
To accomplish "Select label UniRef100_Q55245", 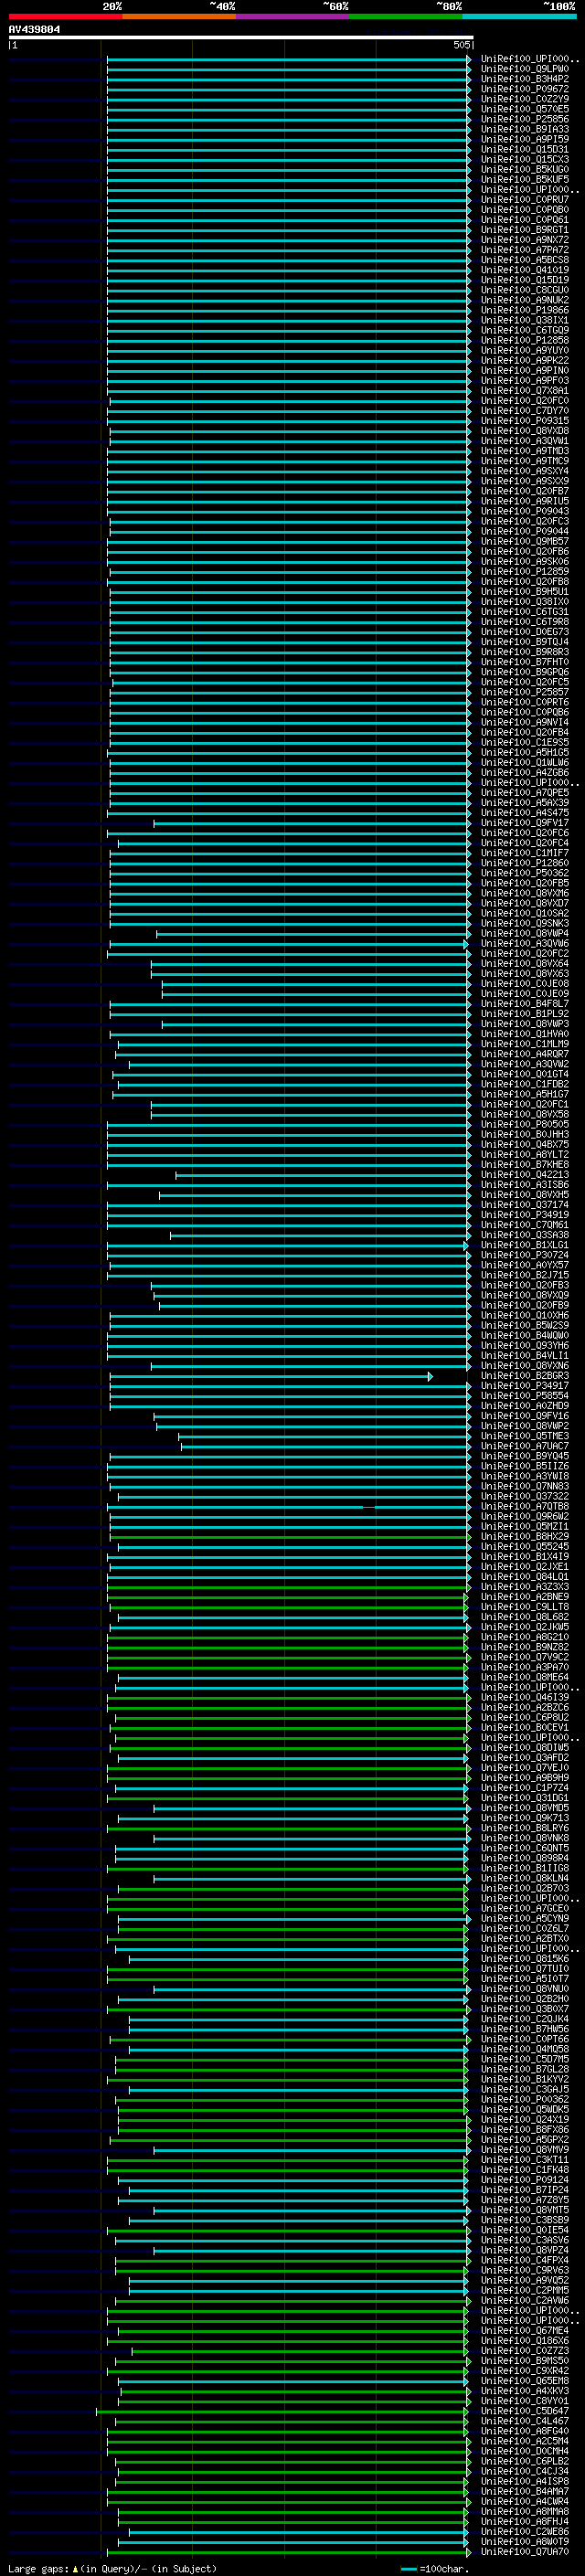I will pyautogui.click(x=525, y=1547).
